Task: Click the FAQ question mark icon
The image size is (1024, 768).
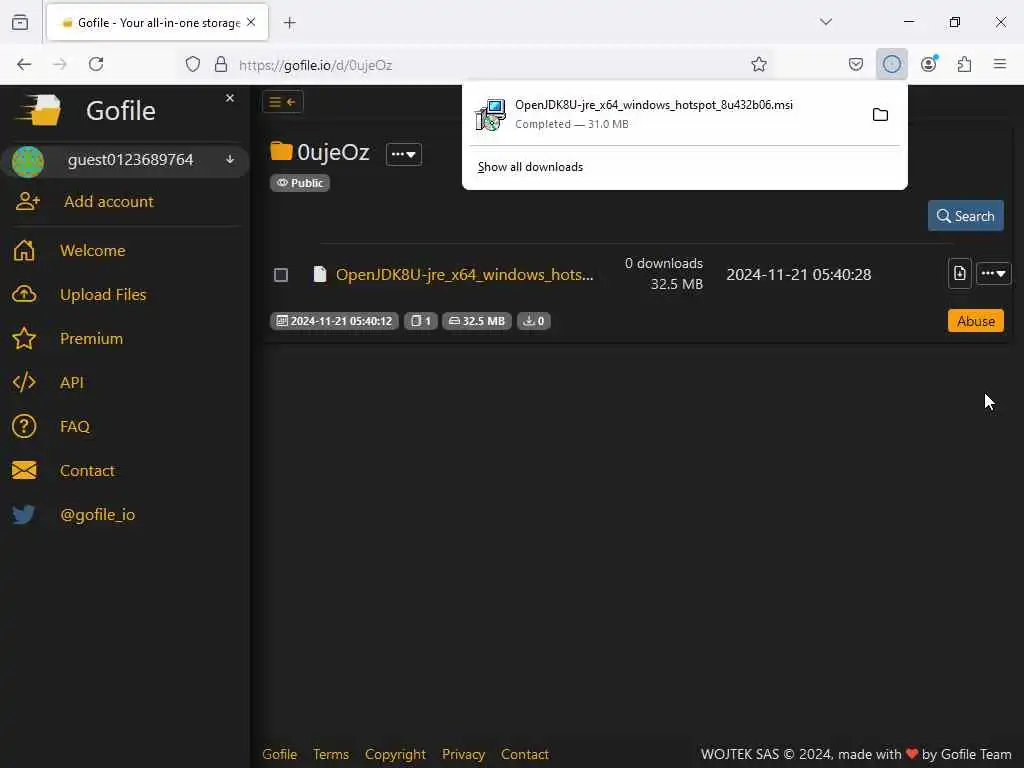Action: (x=24, y=426)
